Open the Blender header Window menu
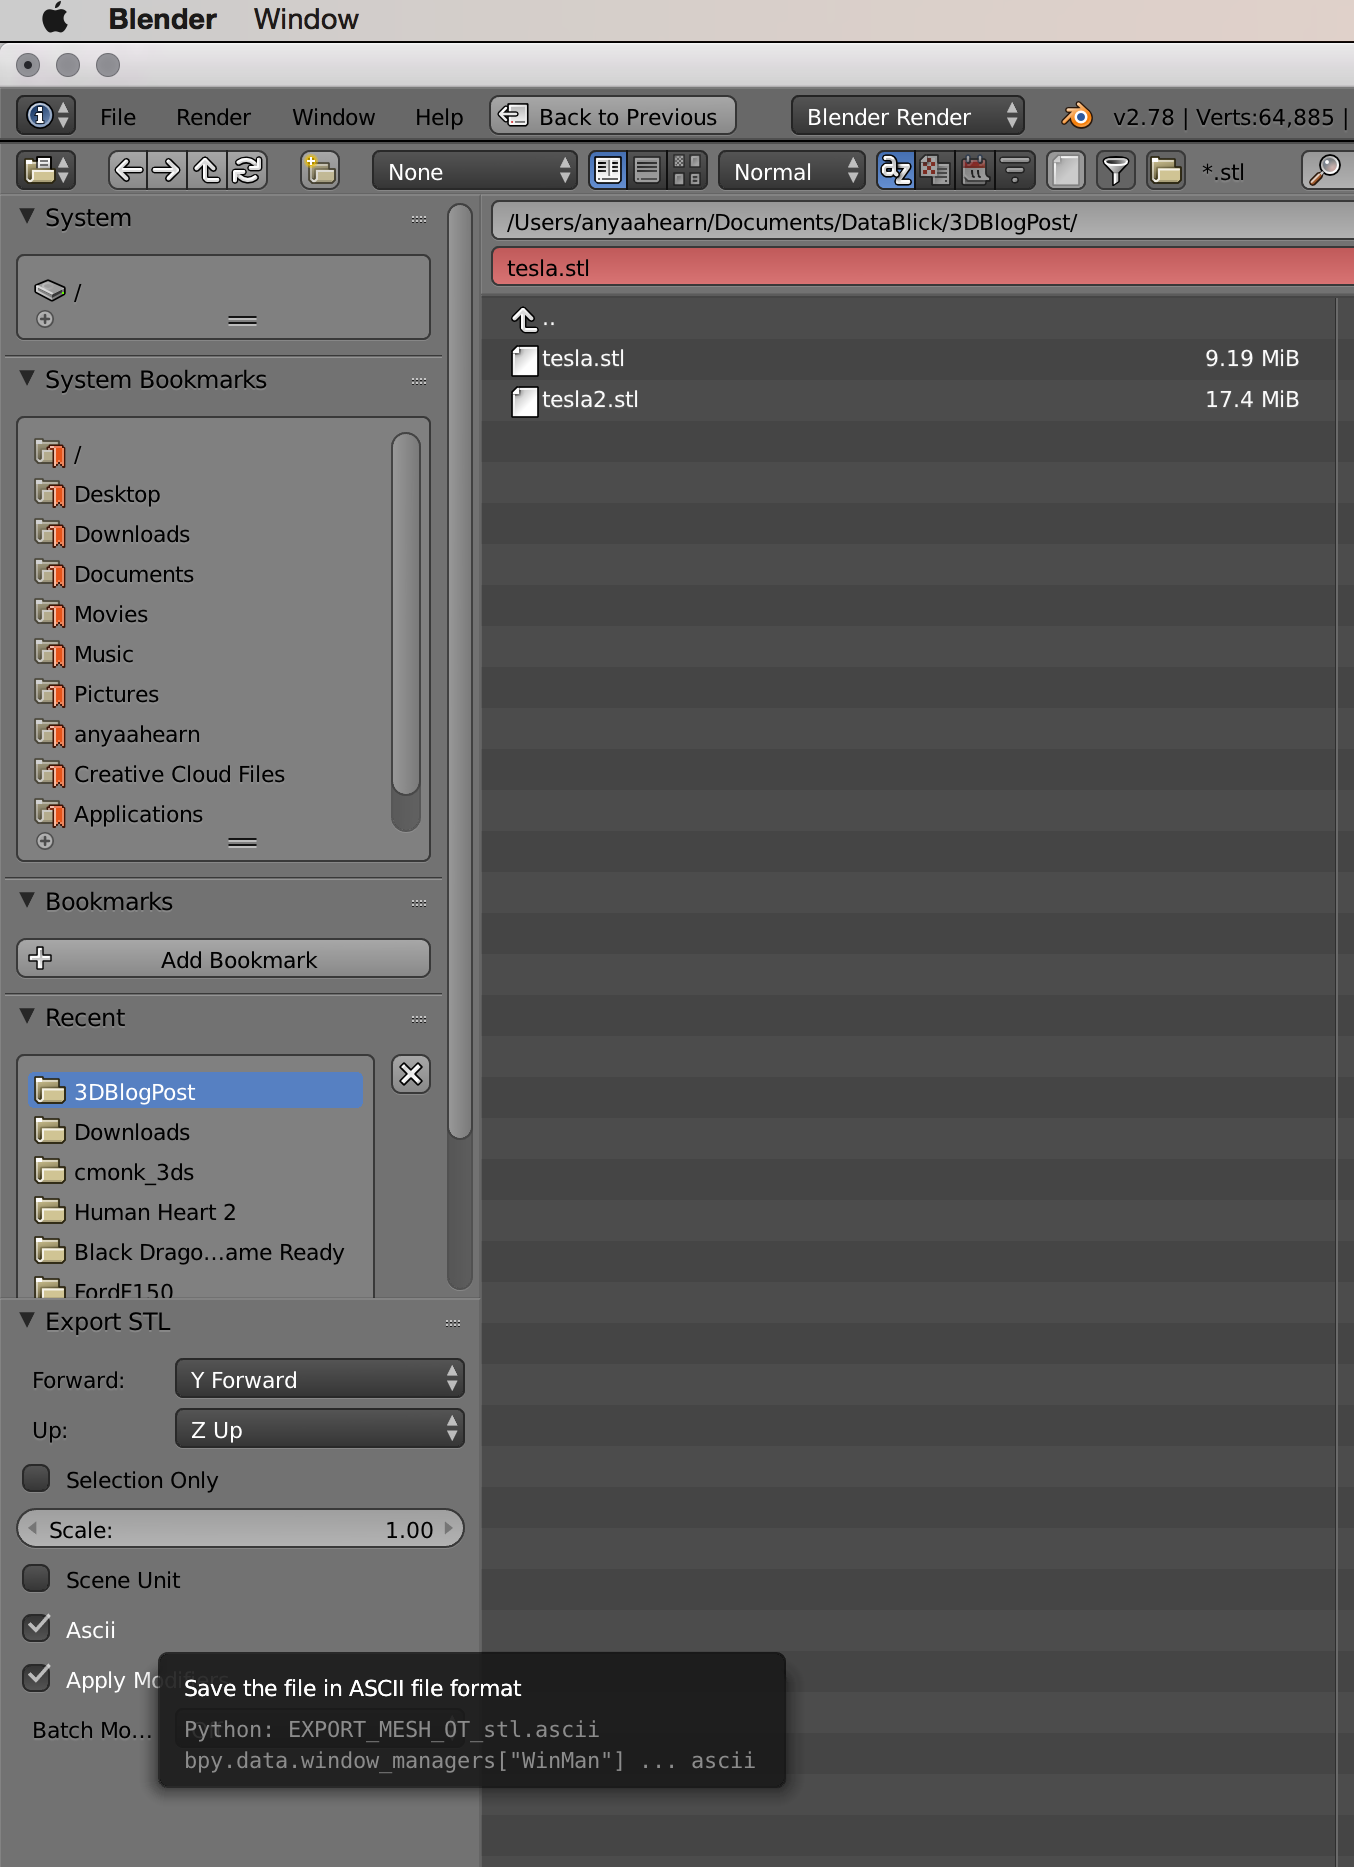Image resolution: width=1354 pixels, height=1867 pixels. coord(333,117)
